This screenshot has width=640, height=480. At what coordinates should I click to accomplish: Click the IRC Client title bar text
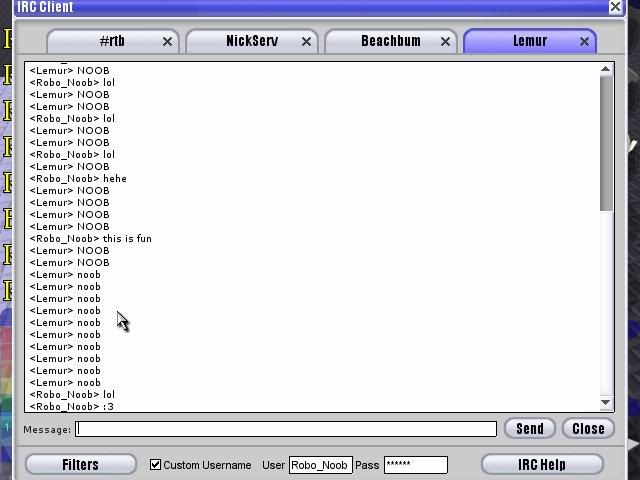coord(45,7)
